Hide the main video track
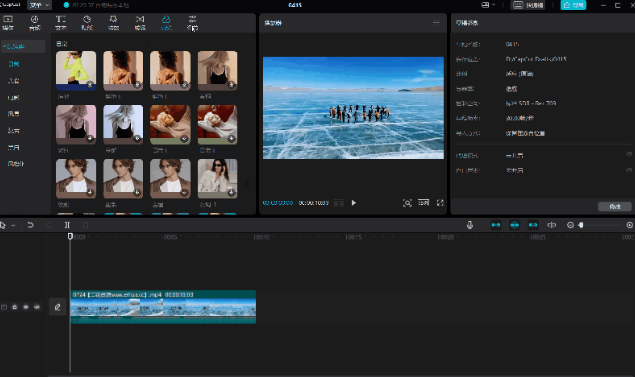The width and height of the screenshot is (635, 377). (x=26, y=307)
